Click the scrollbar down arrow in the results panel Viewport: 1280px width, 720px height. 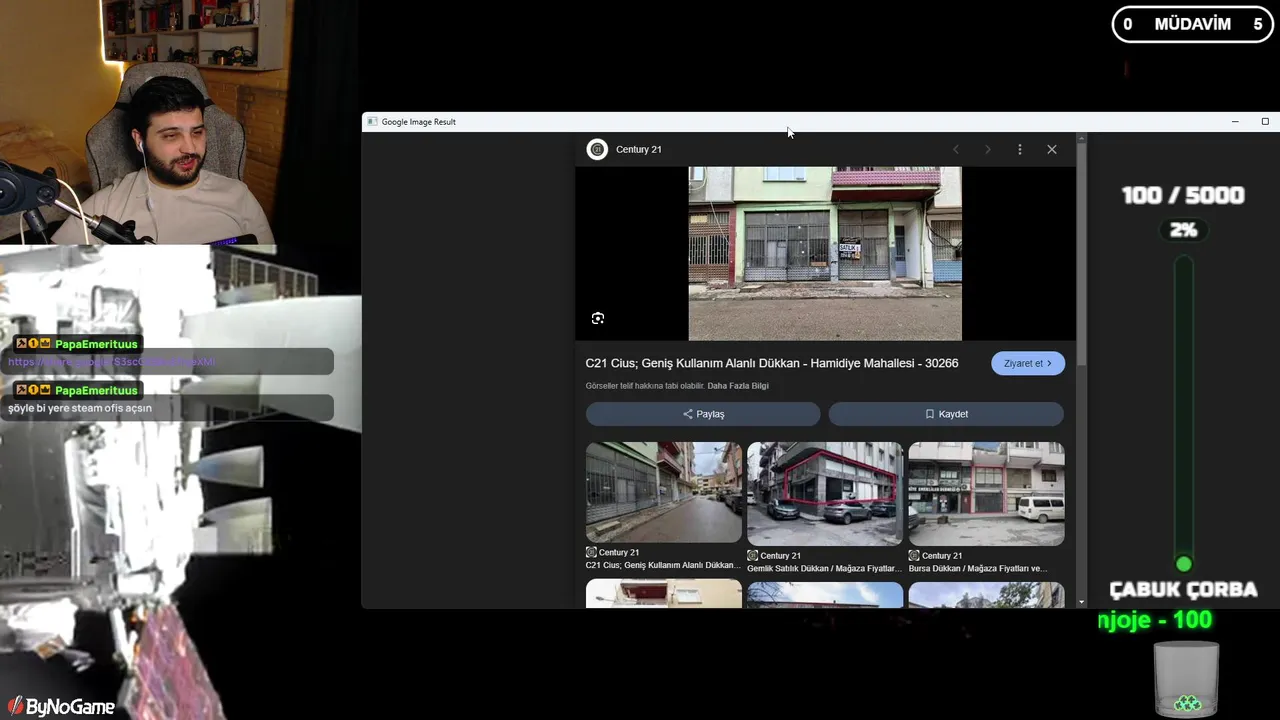1081,602
